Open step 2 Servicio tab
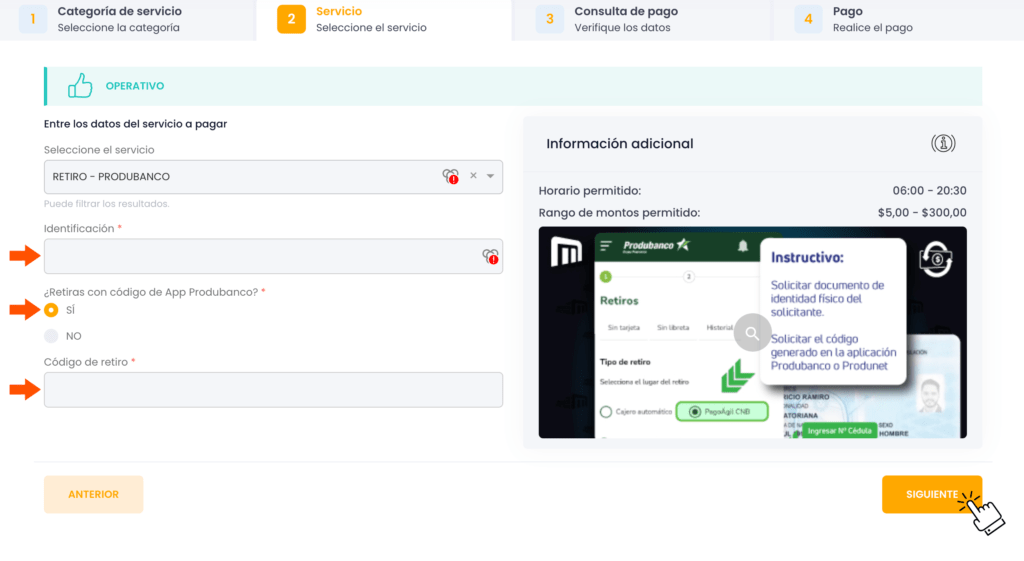This screenshot has height=561, width=1024. click(x=384, y=20)
